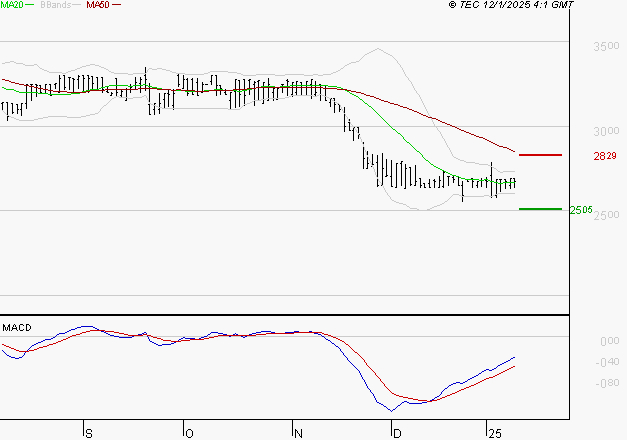Select the 2829 resistance price label
Image resolution: width=627 pixels, height=440 pixels.
pos(604,156)
